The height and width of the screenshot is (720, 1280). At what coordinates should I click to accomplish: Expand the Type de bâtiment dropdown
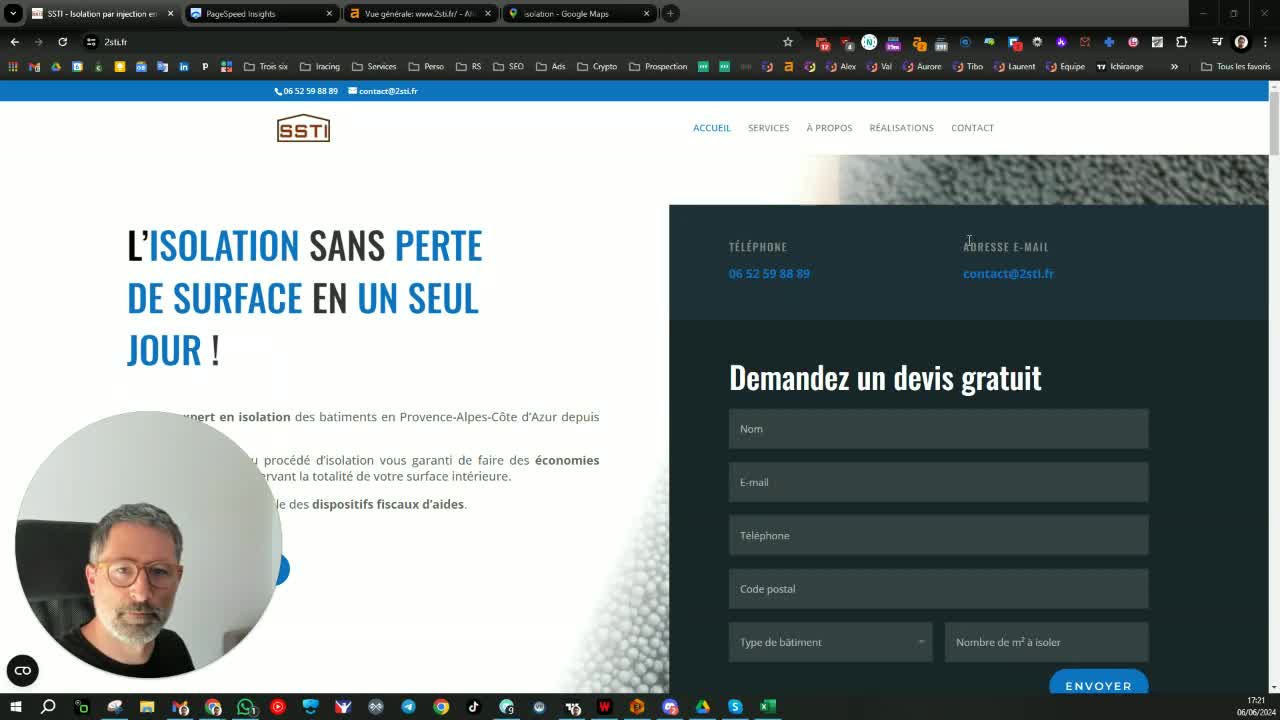click(830, 642)
